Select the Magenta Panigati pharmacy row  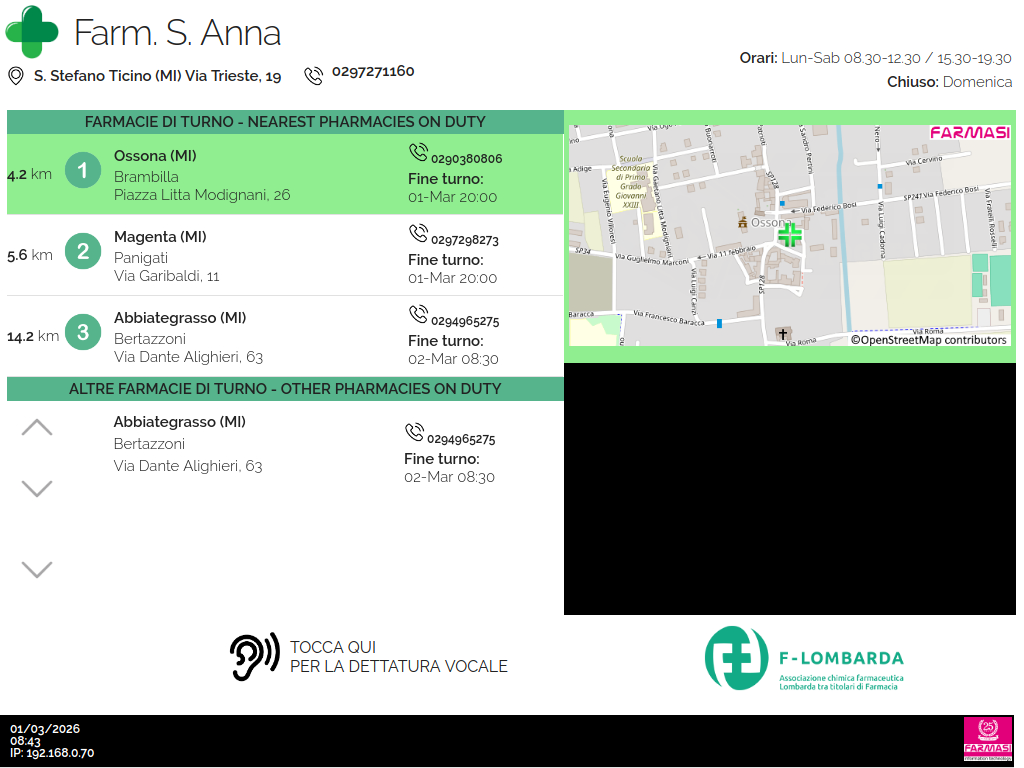[285, 256]
